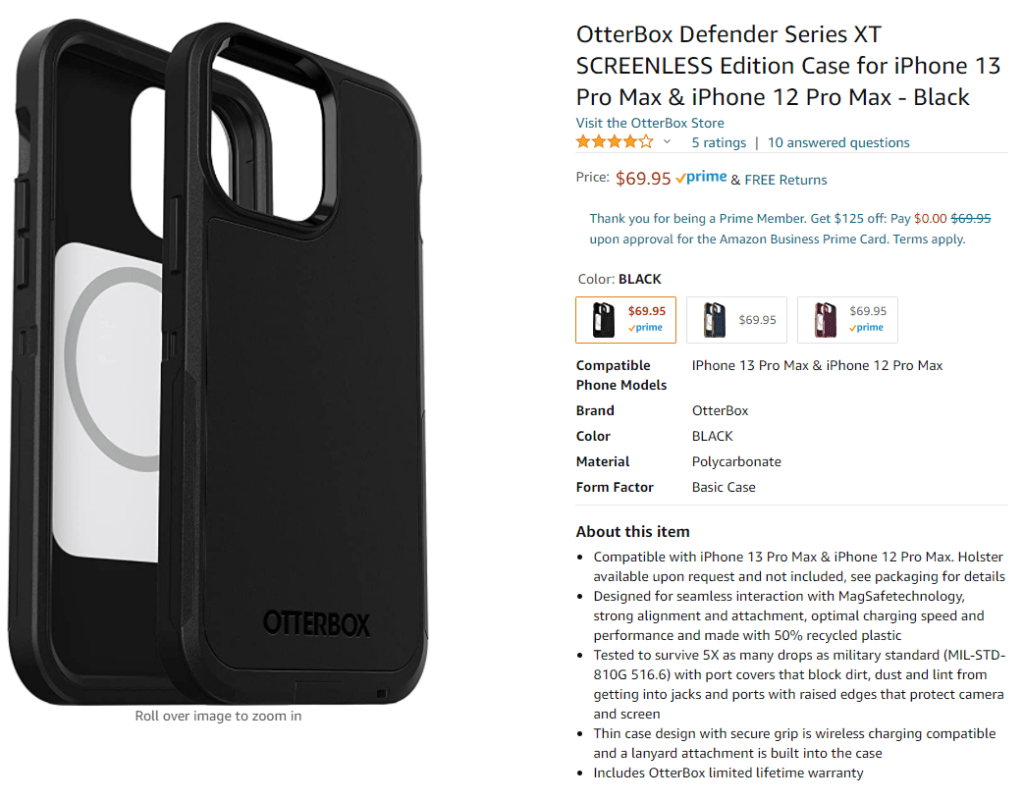This screenshot has height=800, width=1024.
Task: Click the Prime logo beside price
Action: tap(701, 177)
